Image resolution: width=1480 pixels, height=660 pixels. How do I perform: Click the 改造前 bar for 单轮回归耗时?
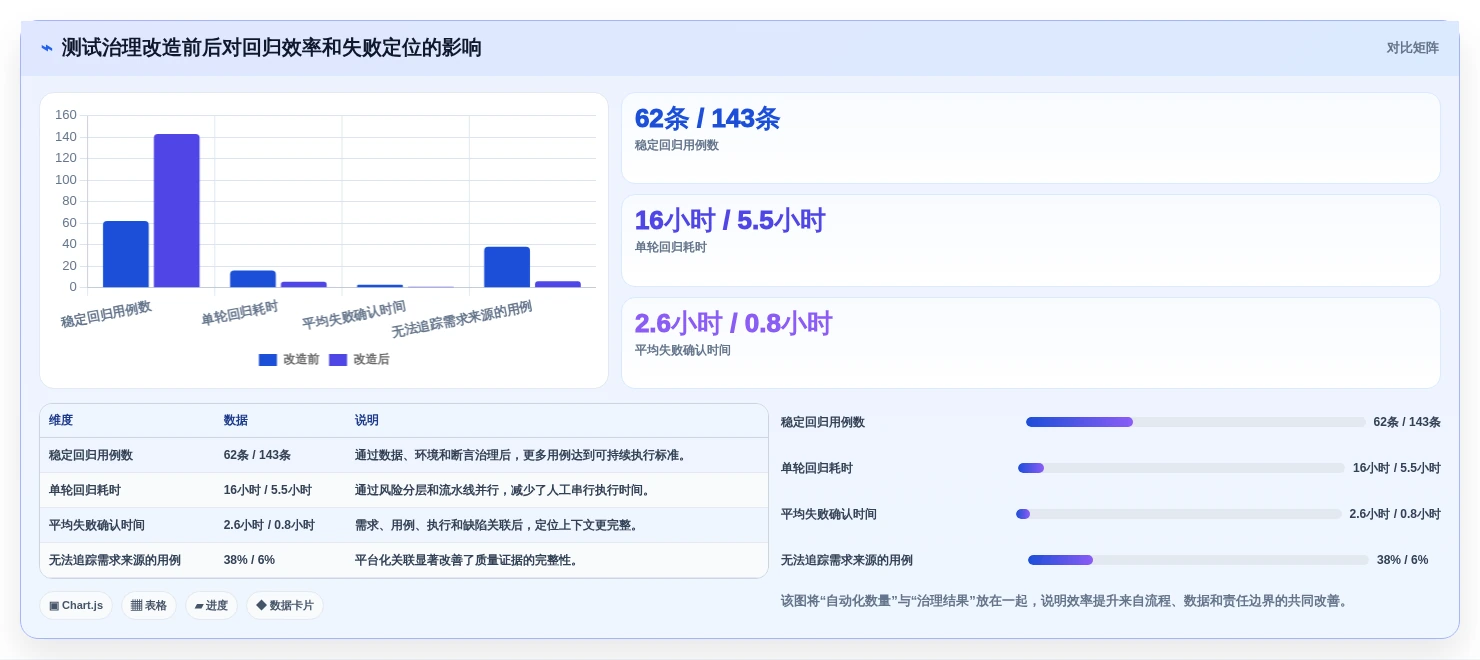253,279
